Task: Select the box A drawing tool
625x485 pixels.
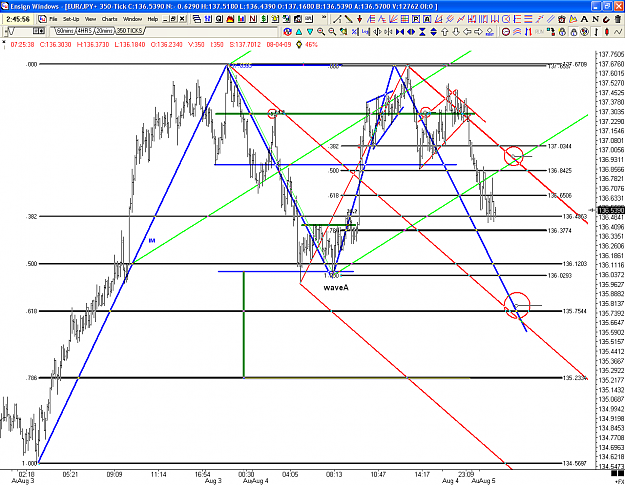Action: tap(427, 19)
